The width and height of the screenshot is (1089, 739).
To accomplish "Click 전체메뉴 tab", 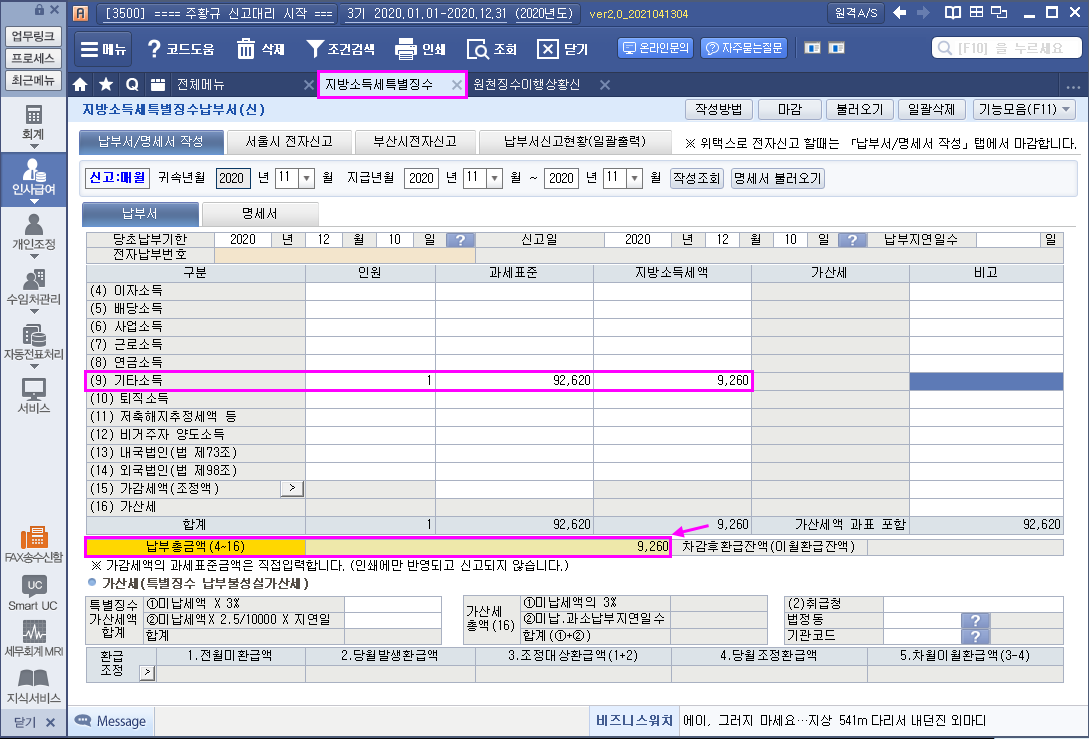I will (x=201, y=85).
